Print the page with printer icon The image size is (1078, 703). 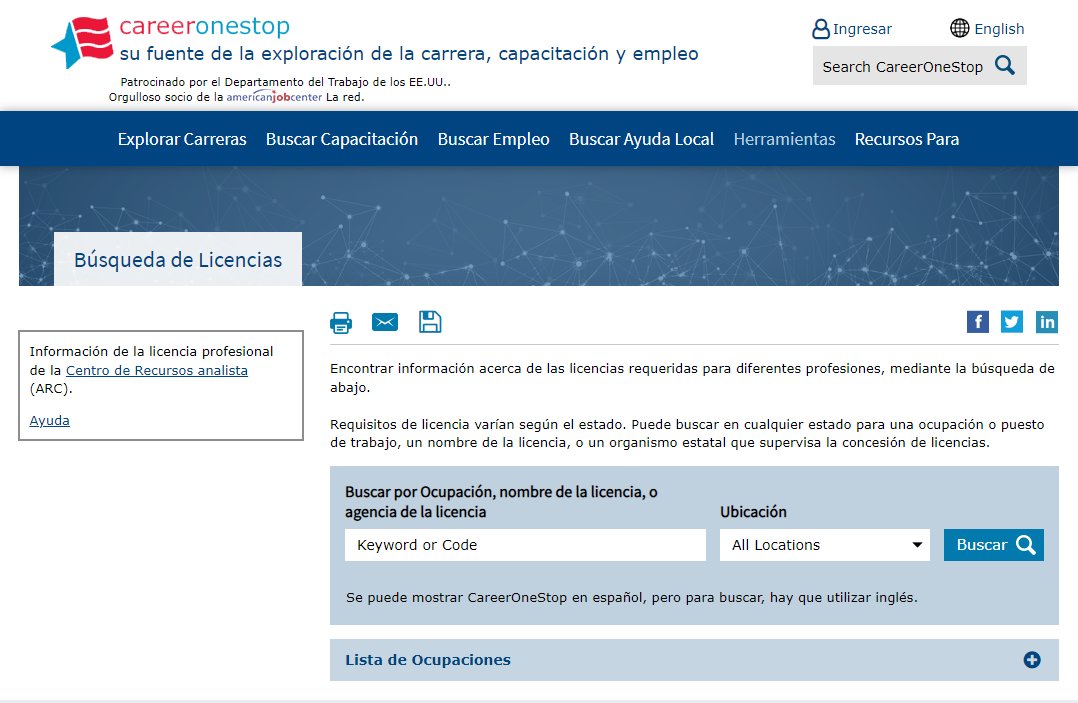click(x=341, y=322)
